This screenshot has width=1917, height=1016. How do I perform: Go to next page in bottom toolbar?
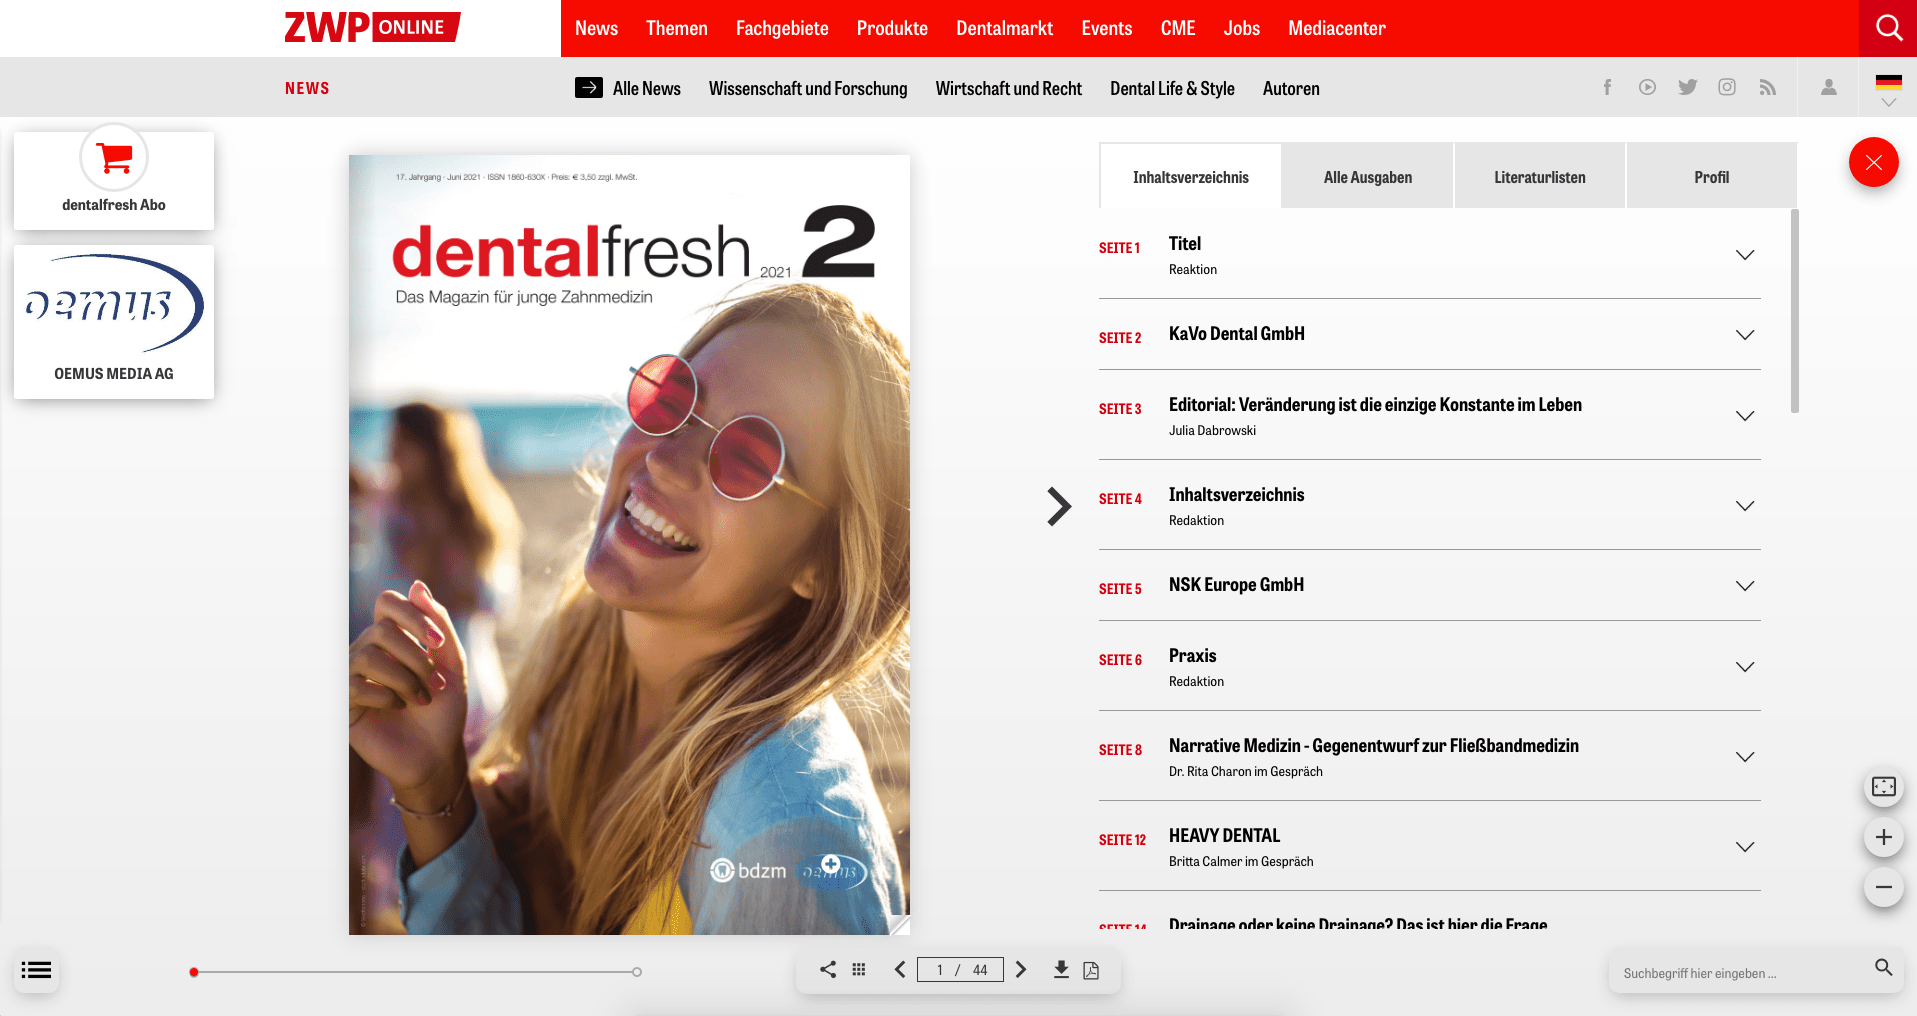point(1021,969)
